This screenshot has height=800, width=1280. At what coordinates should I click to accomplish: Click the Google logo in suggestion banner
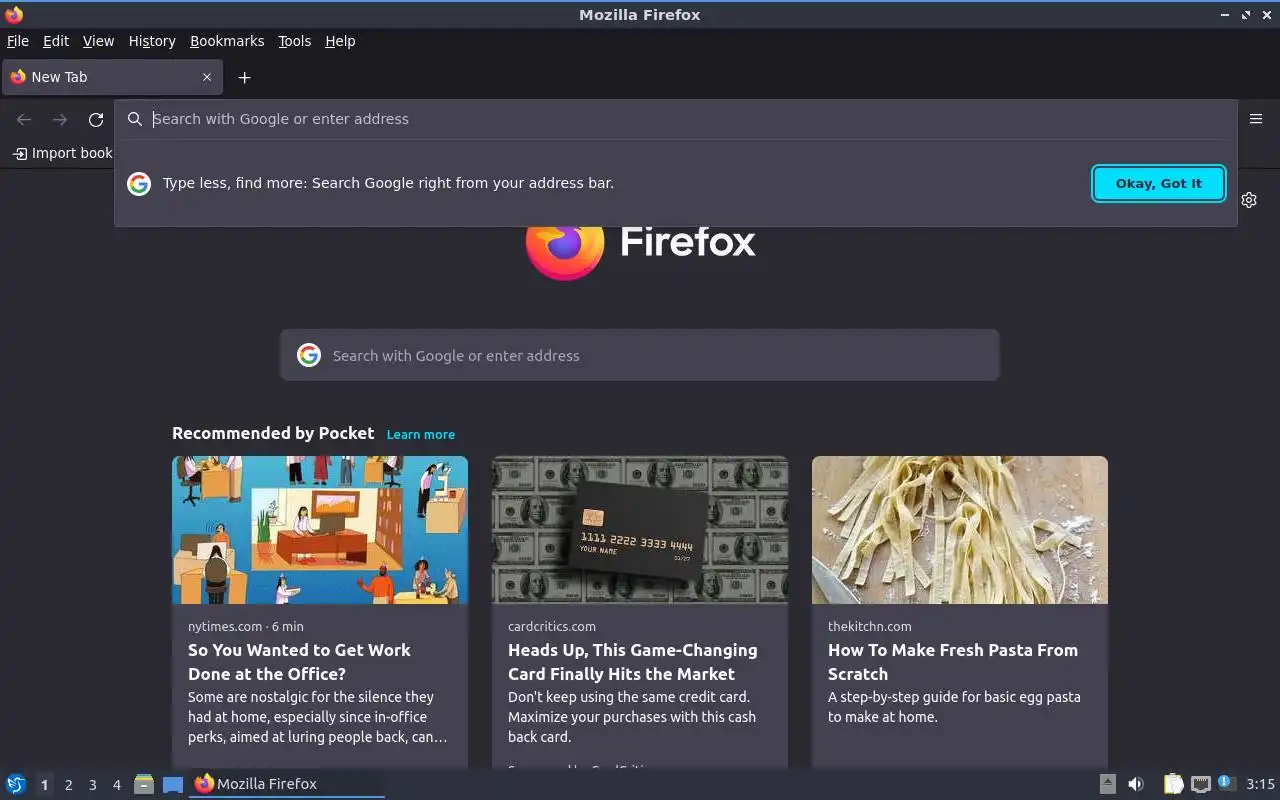pyautogui.click(x=139, y=183)
